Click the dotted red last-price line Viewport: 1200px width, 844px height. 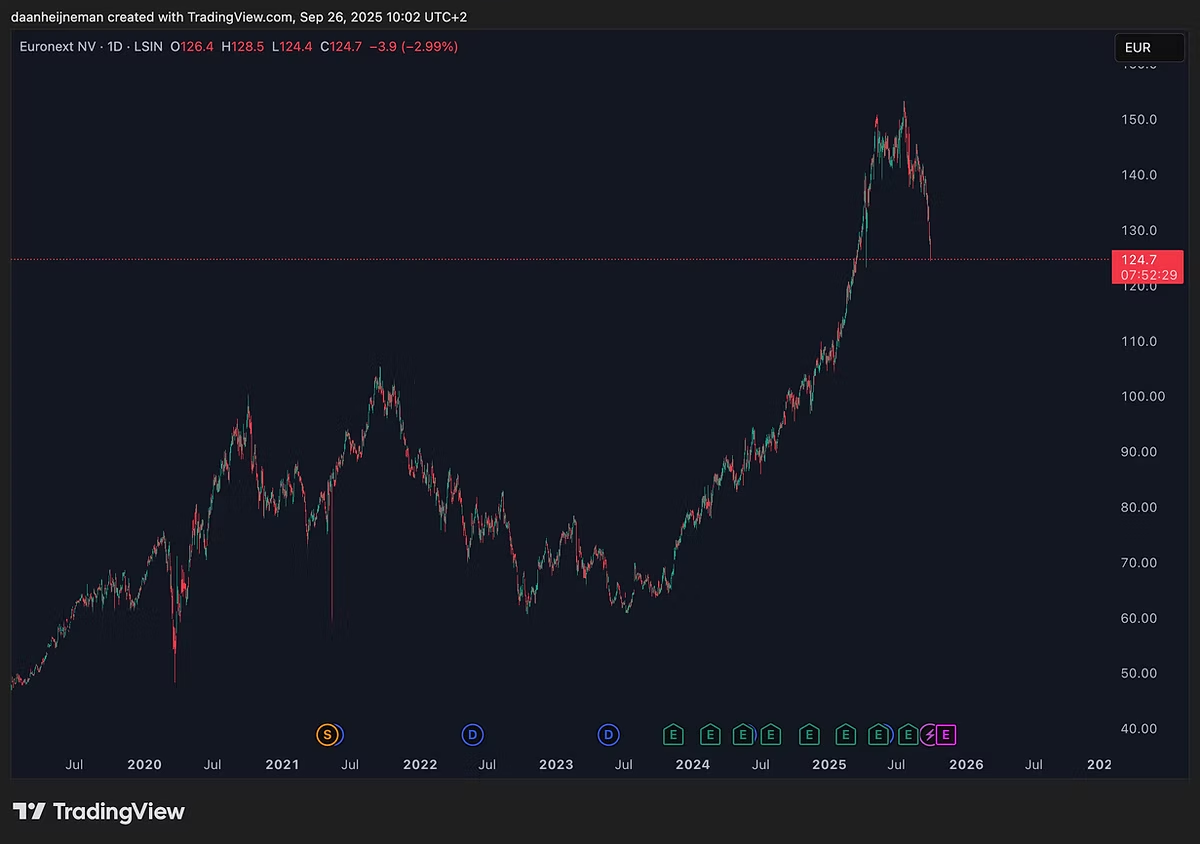tap(560, 259)
